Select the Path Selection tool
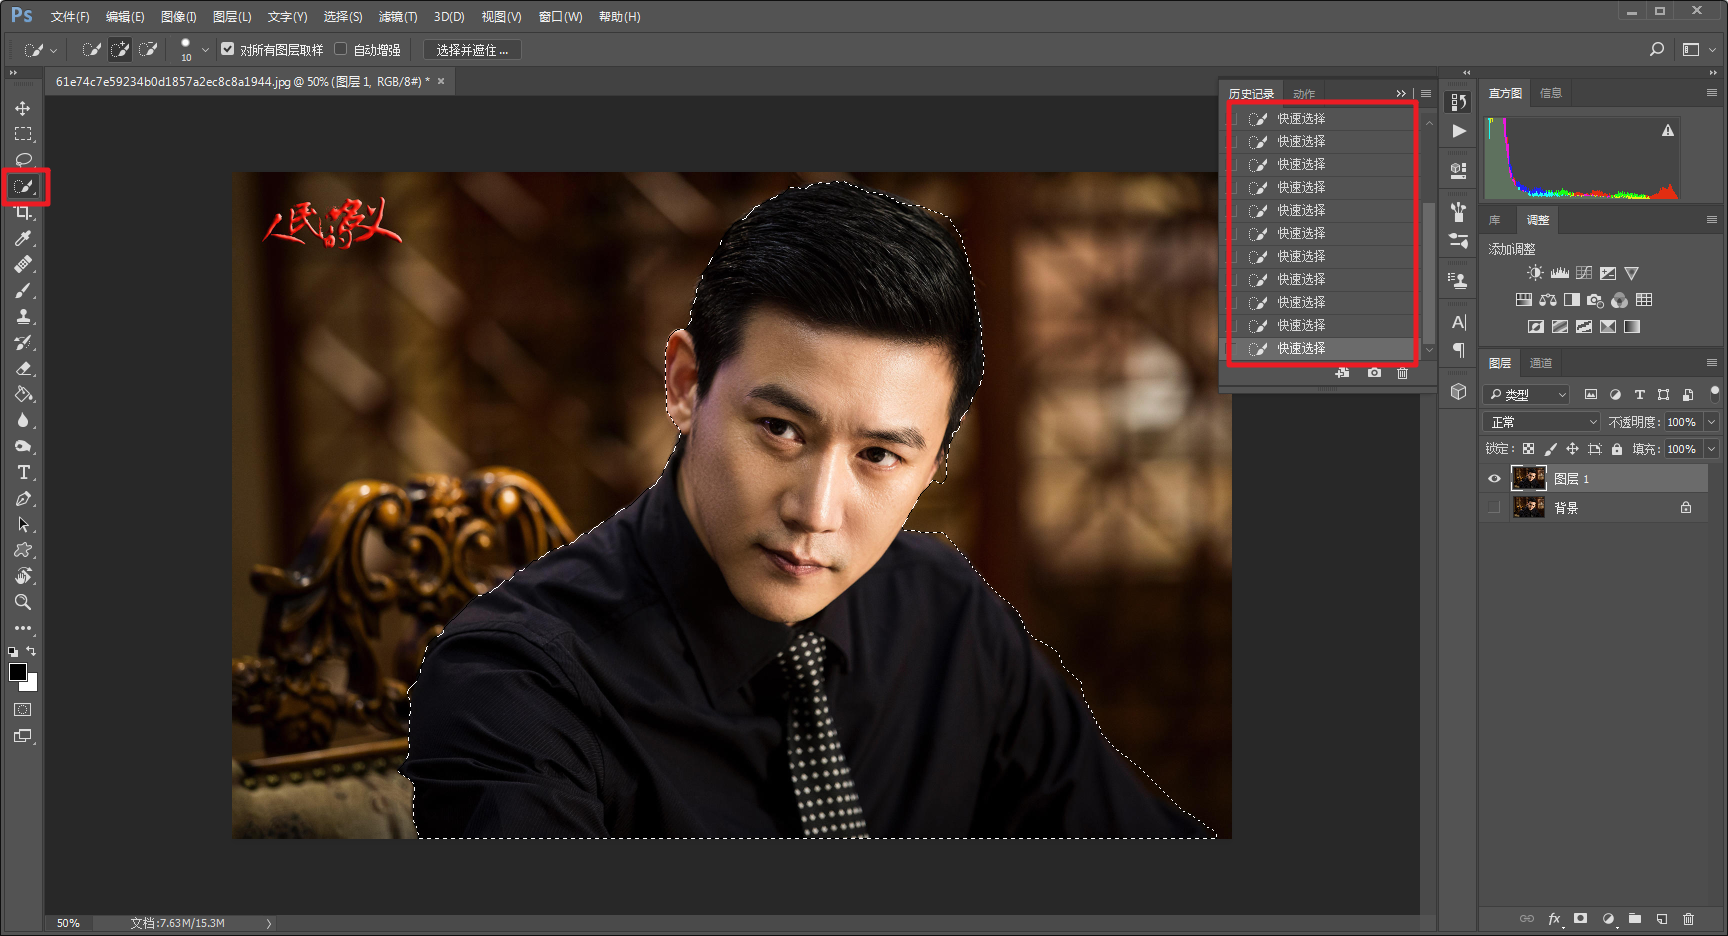1728x936 pixels. [x=23, y=524]
